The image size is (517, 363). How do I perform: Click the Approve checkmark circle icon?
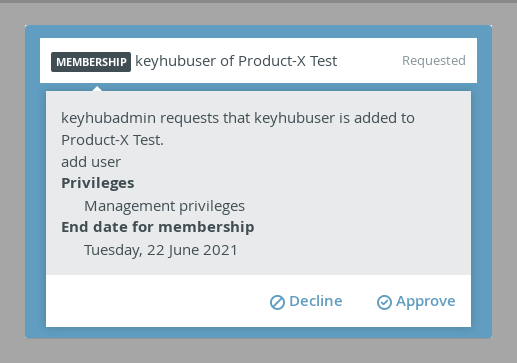[x=384, y=302]
